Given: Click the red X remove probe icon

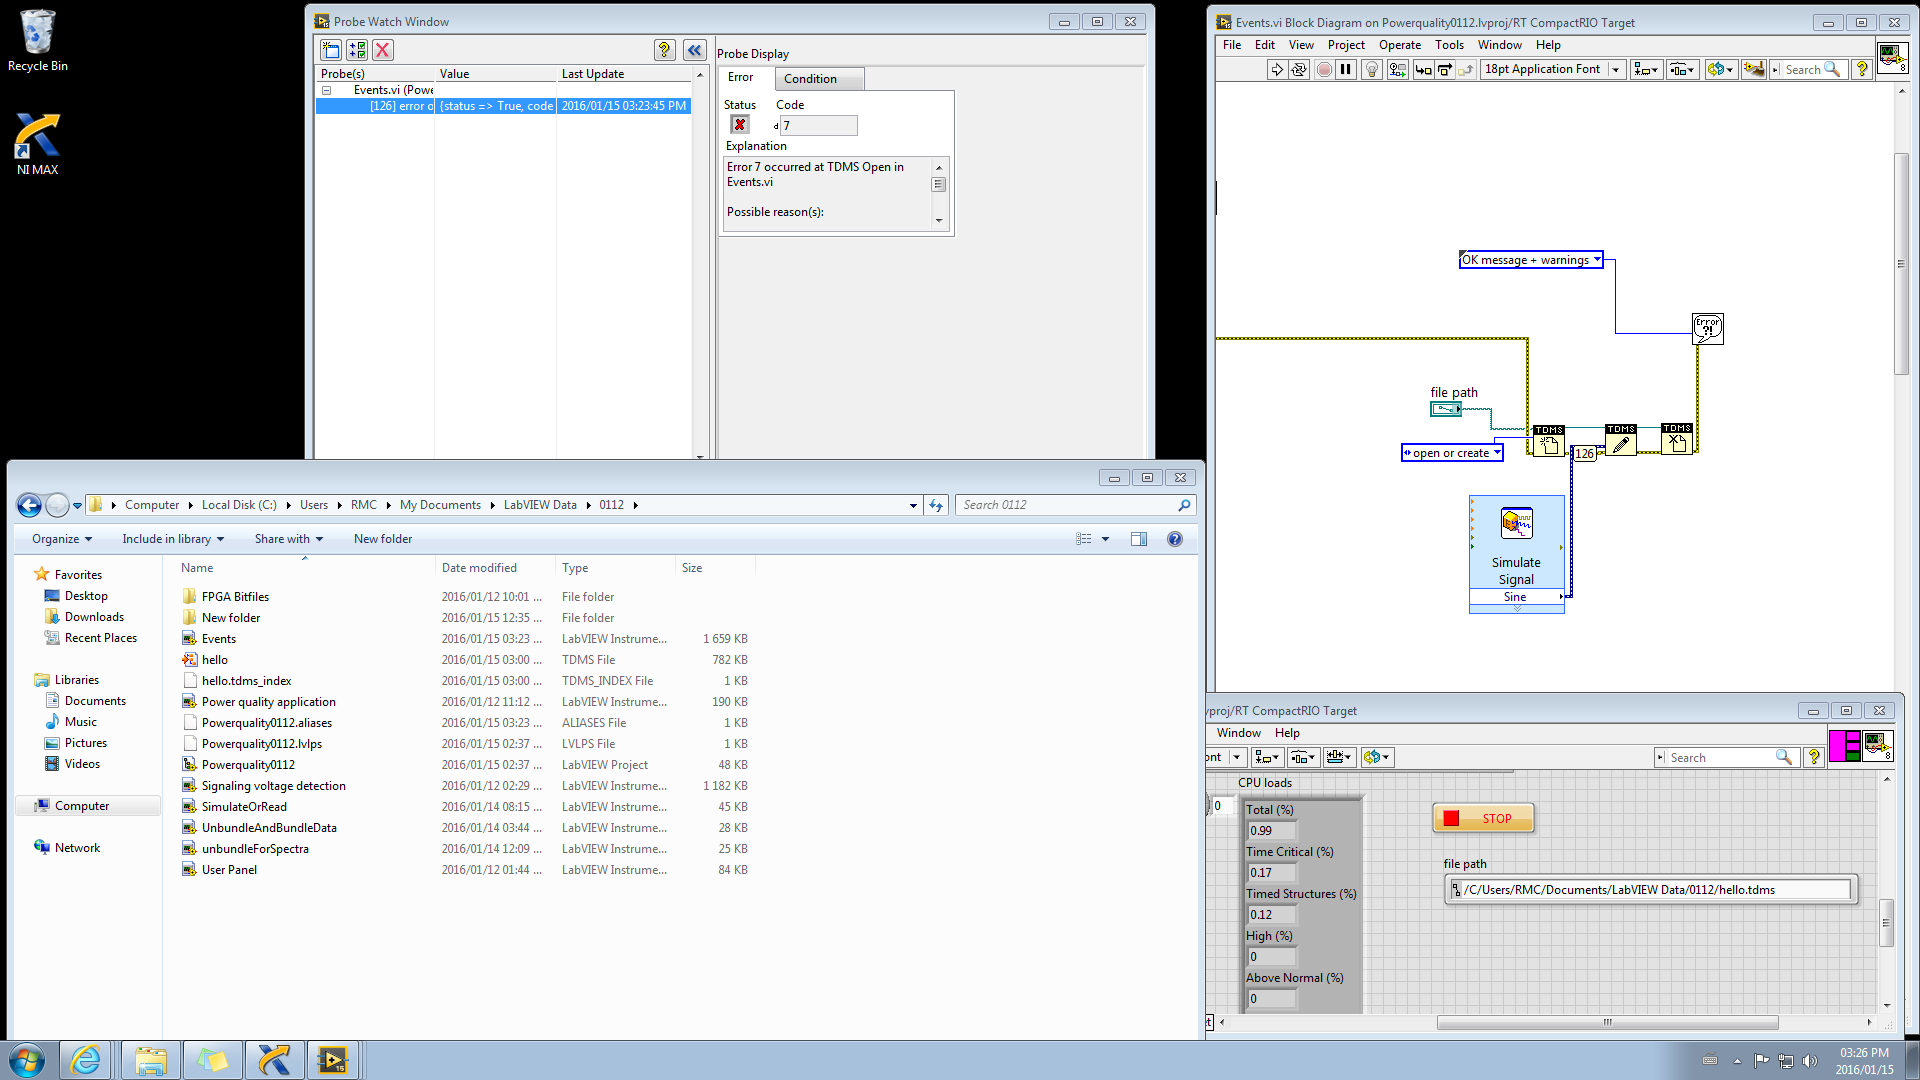Looking at the screenshot, I should pos(383,50).
